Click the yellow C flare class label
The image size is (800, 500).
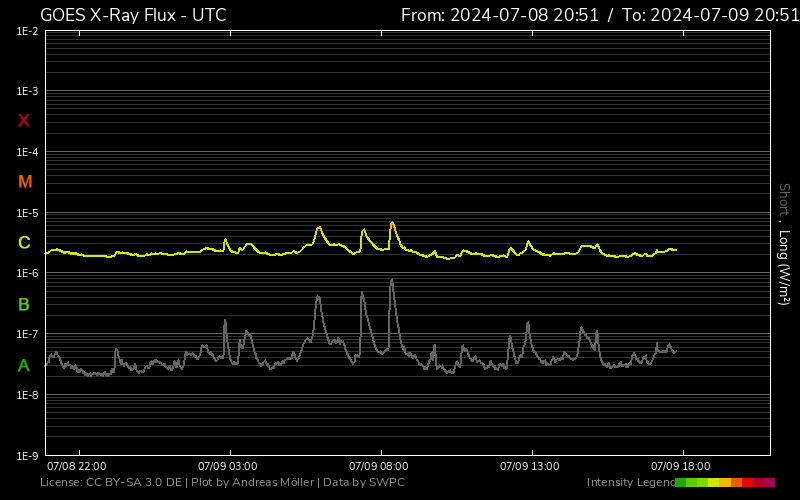pos(24,243)
